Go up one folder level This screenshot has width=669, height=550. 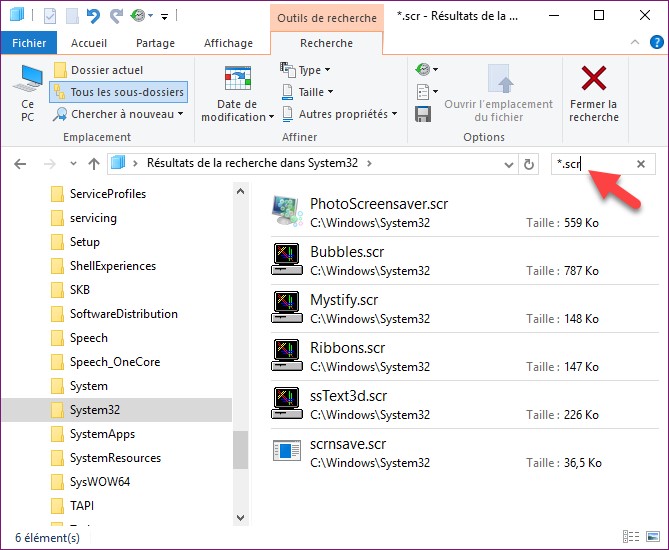pyautogui.click(x=94, y=164)
